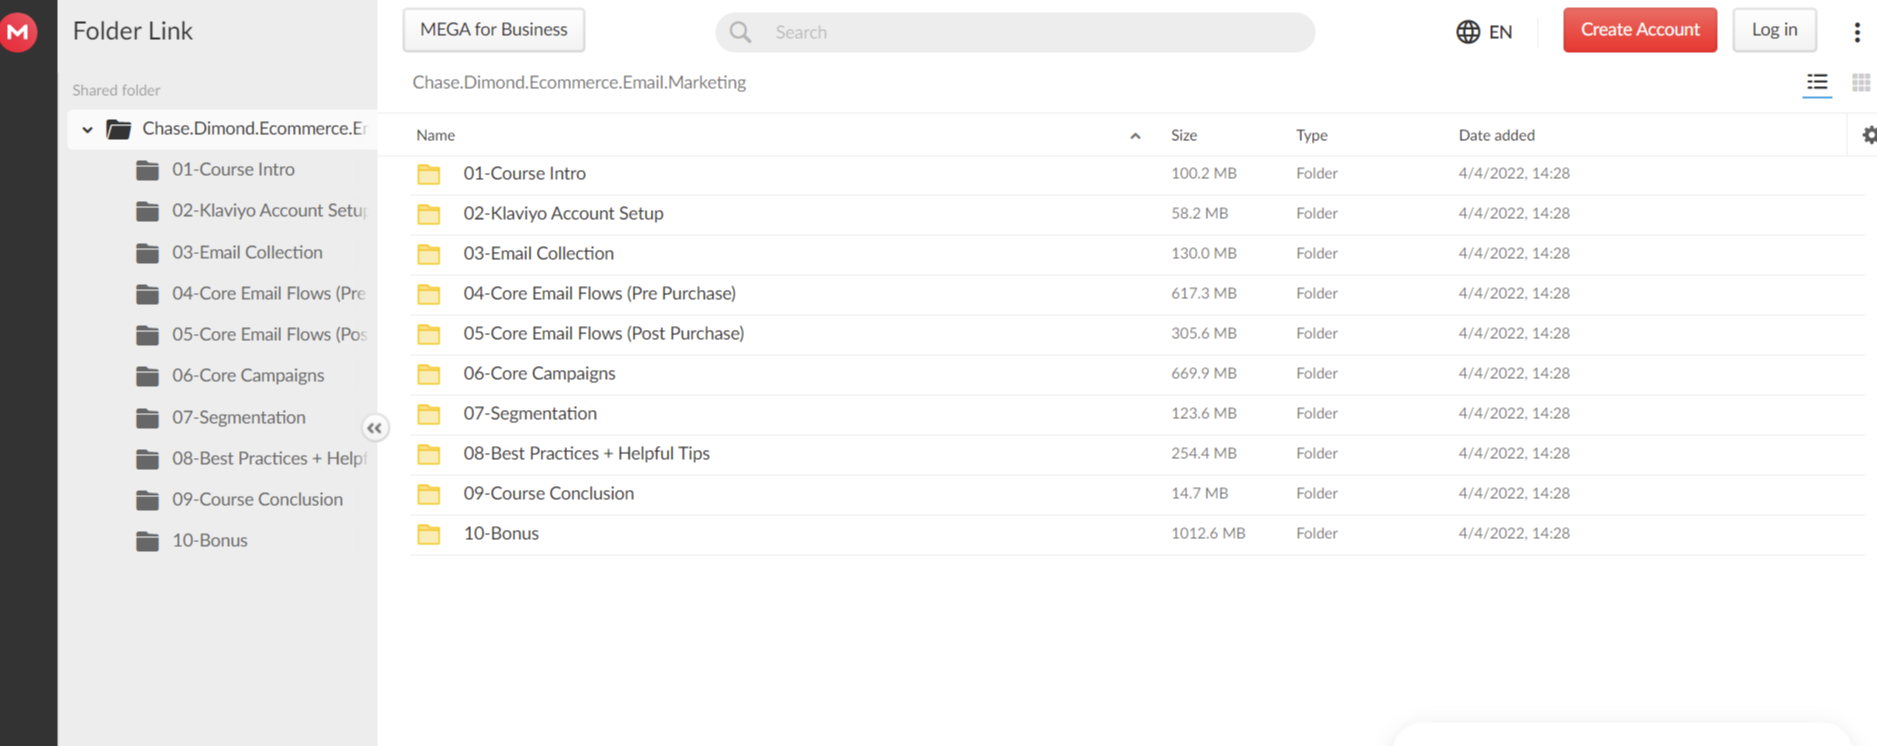Image resolution: width=1877 pixels, height=746 pixels.
Task: Open 09-Course Conclusion in file list
Action: point(548,493)
